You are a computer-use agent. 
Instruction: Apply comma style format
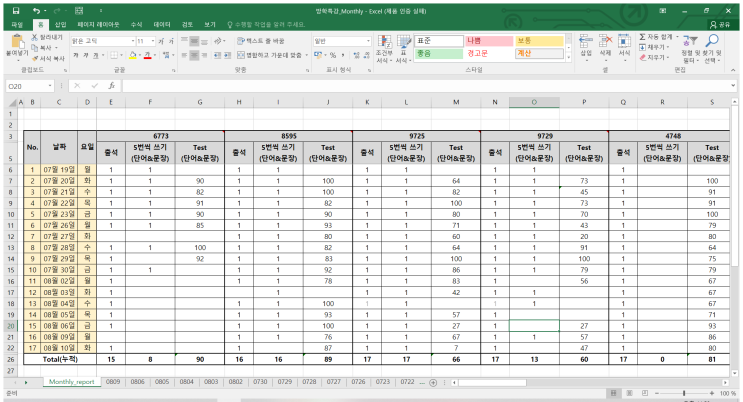[x=342, y=55]
